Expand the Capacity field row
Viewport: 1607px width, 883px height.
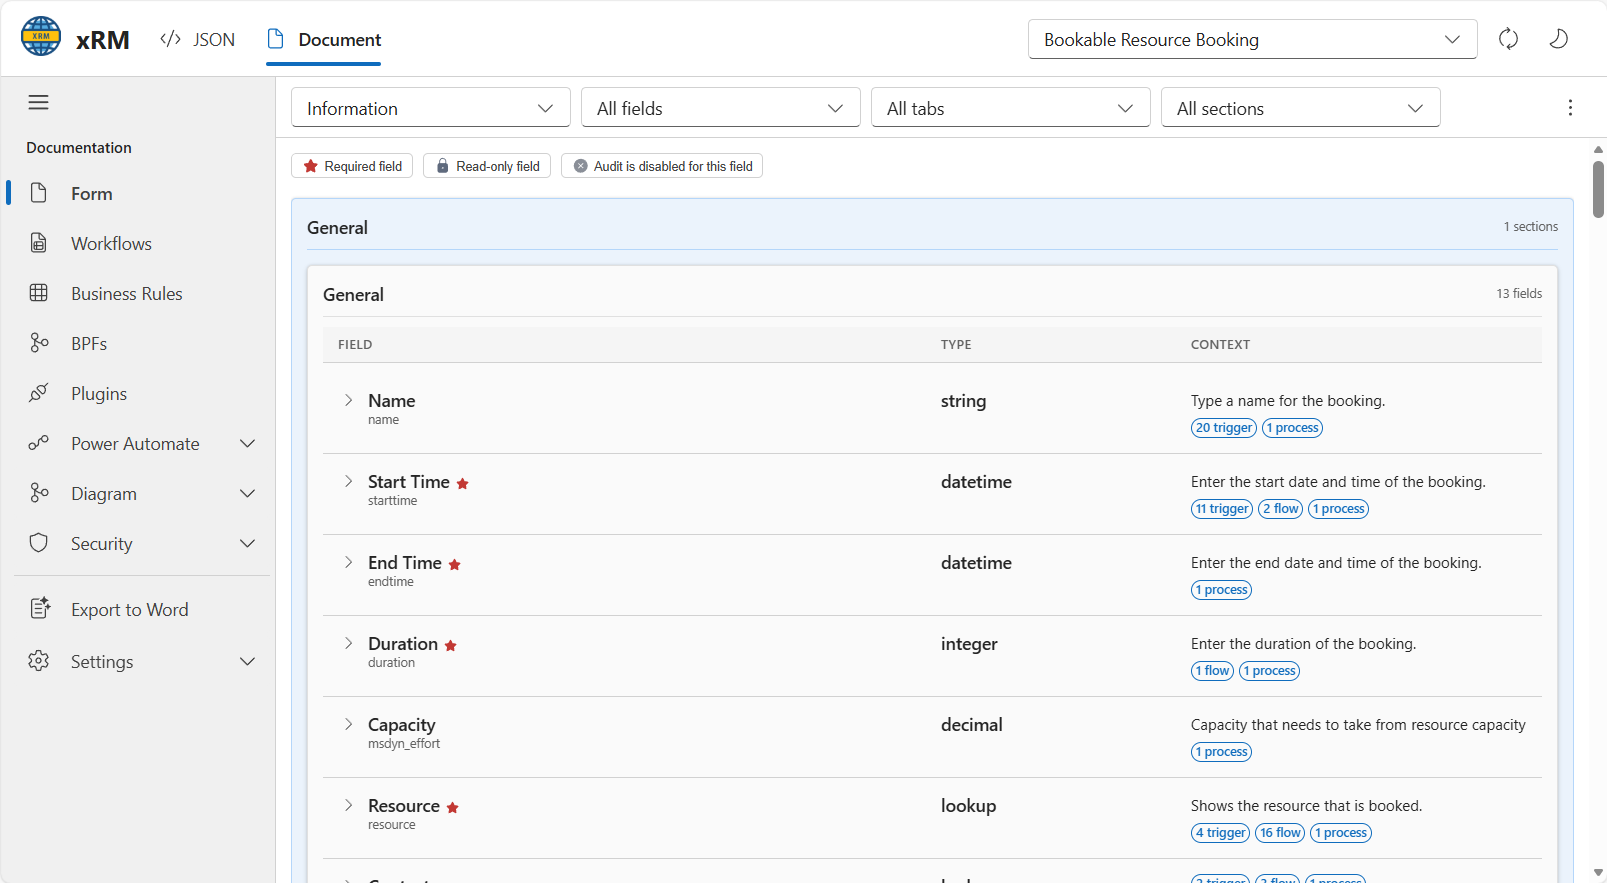[348, 724]
